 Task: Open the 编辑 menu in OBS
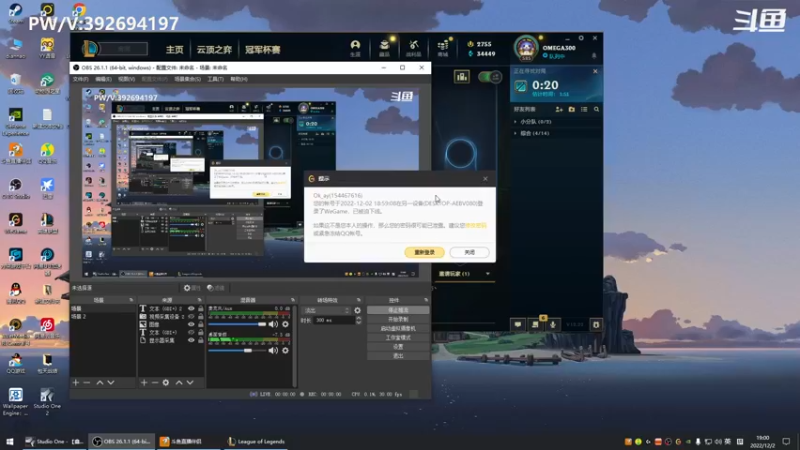[x=104, y=79]
